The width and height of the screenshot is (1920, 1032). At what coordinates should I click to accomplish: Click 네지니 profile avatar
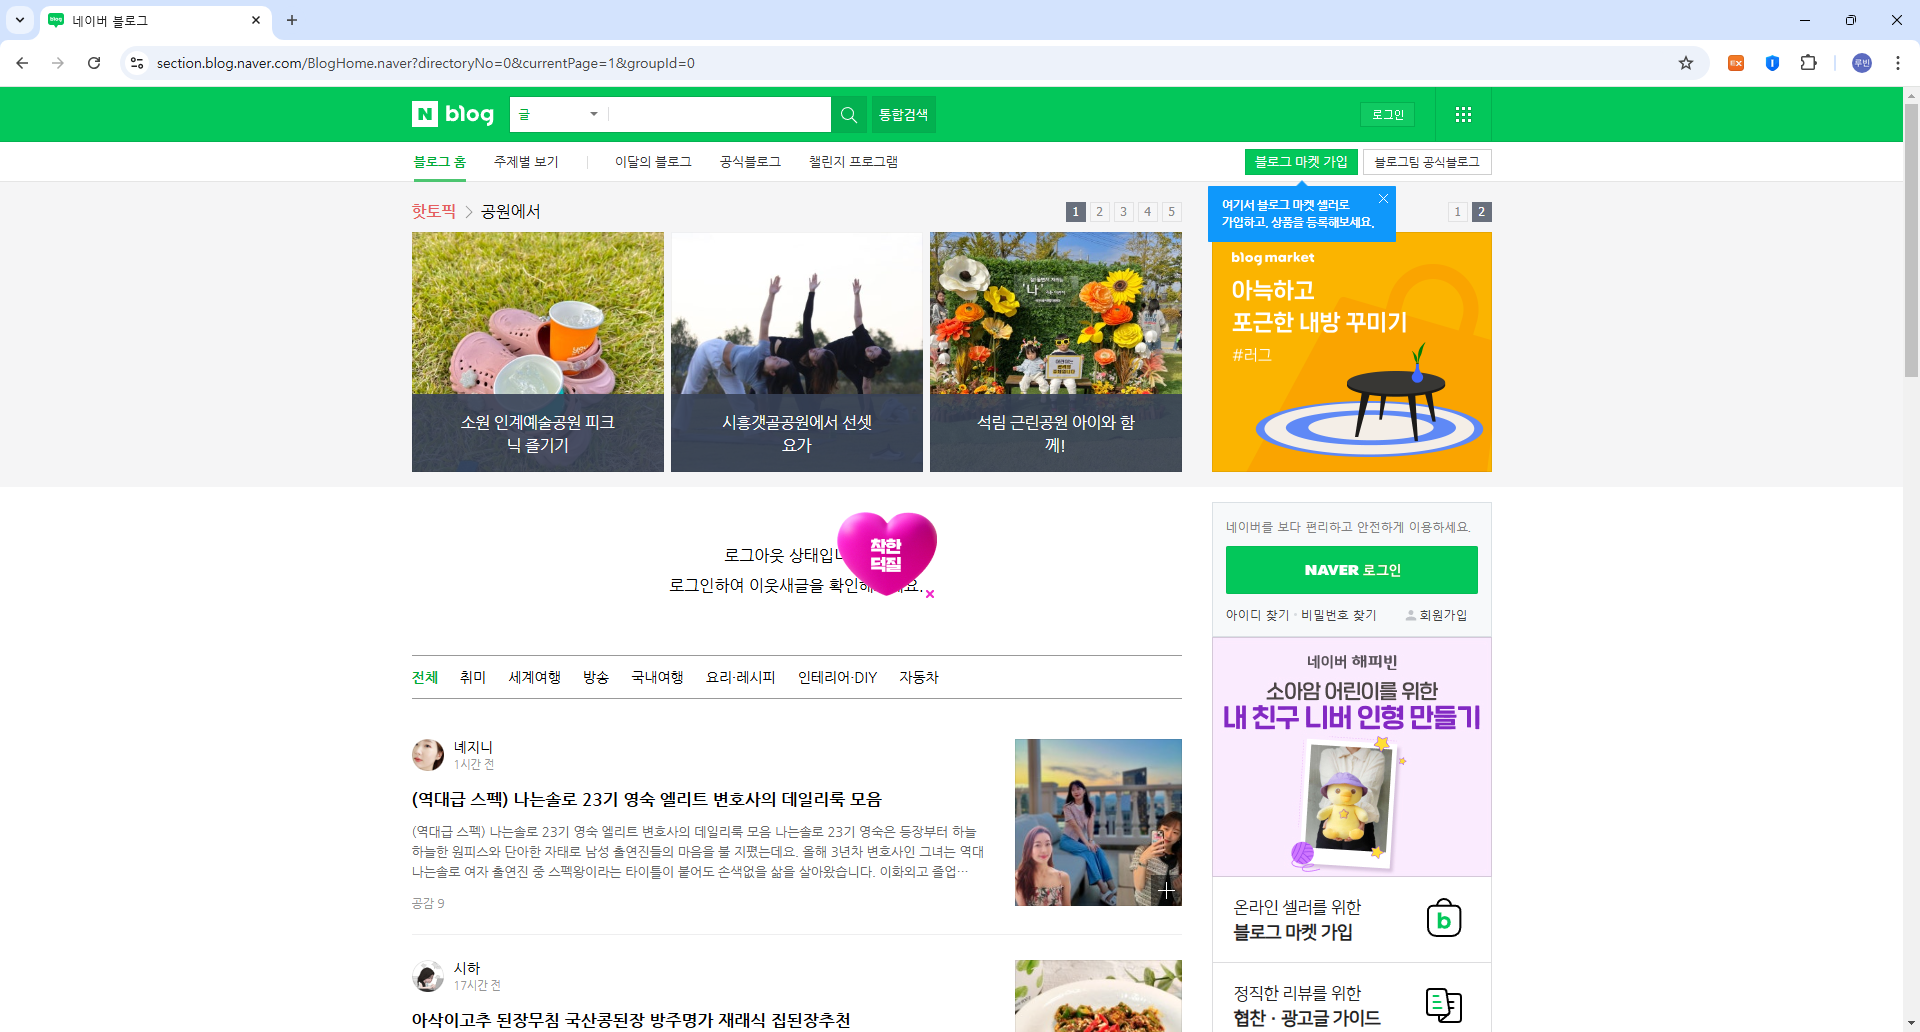coord(428,755)
